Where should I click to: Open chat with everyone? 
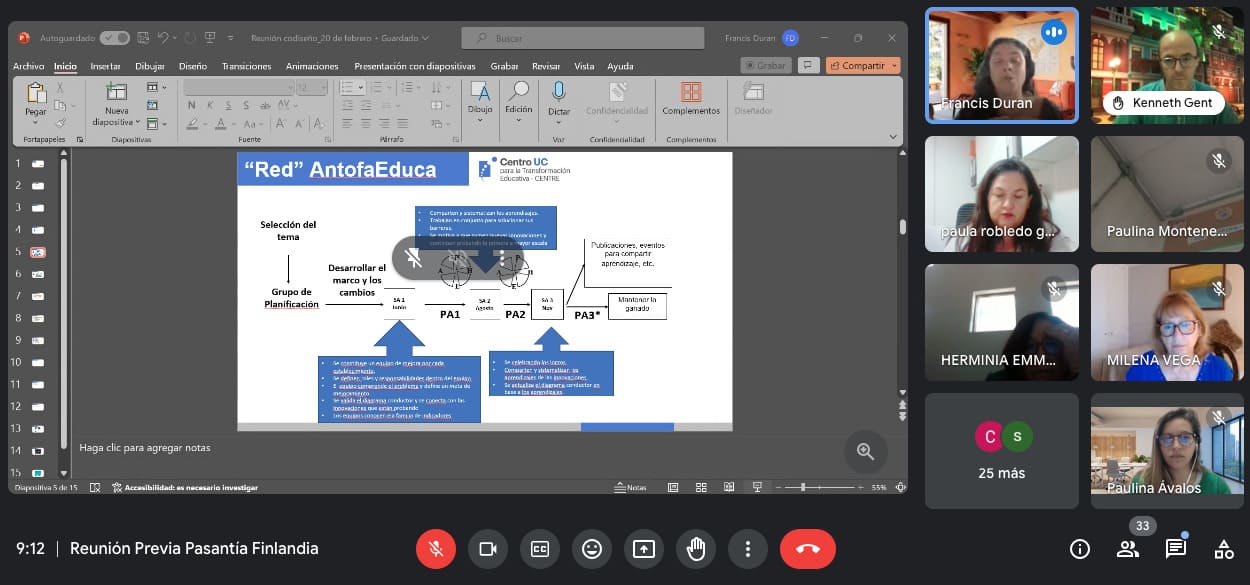click(x=1176, y=549)
